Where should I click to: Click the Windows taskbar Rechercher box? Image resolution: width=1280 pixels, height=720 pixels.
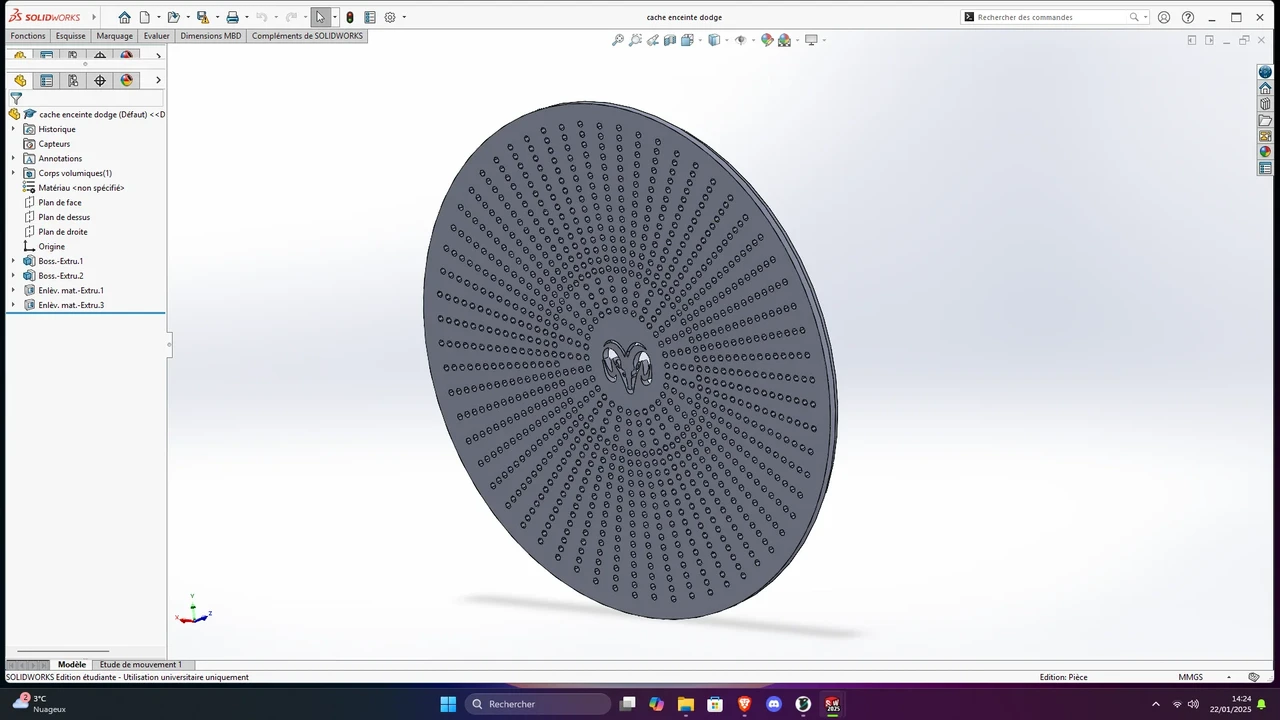tap(538, 704)
